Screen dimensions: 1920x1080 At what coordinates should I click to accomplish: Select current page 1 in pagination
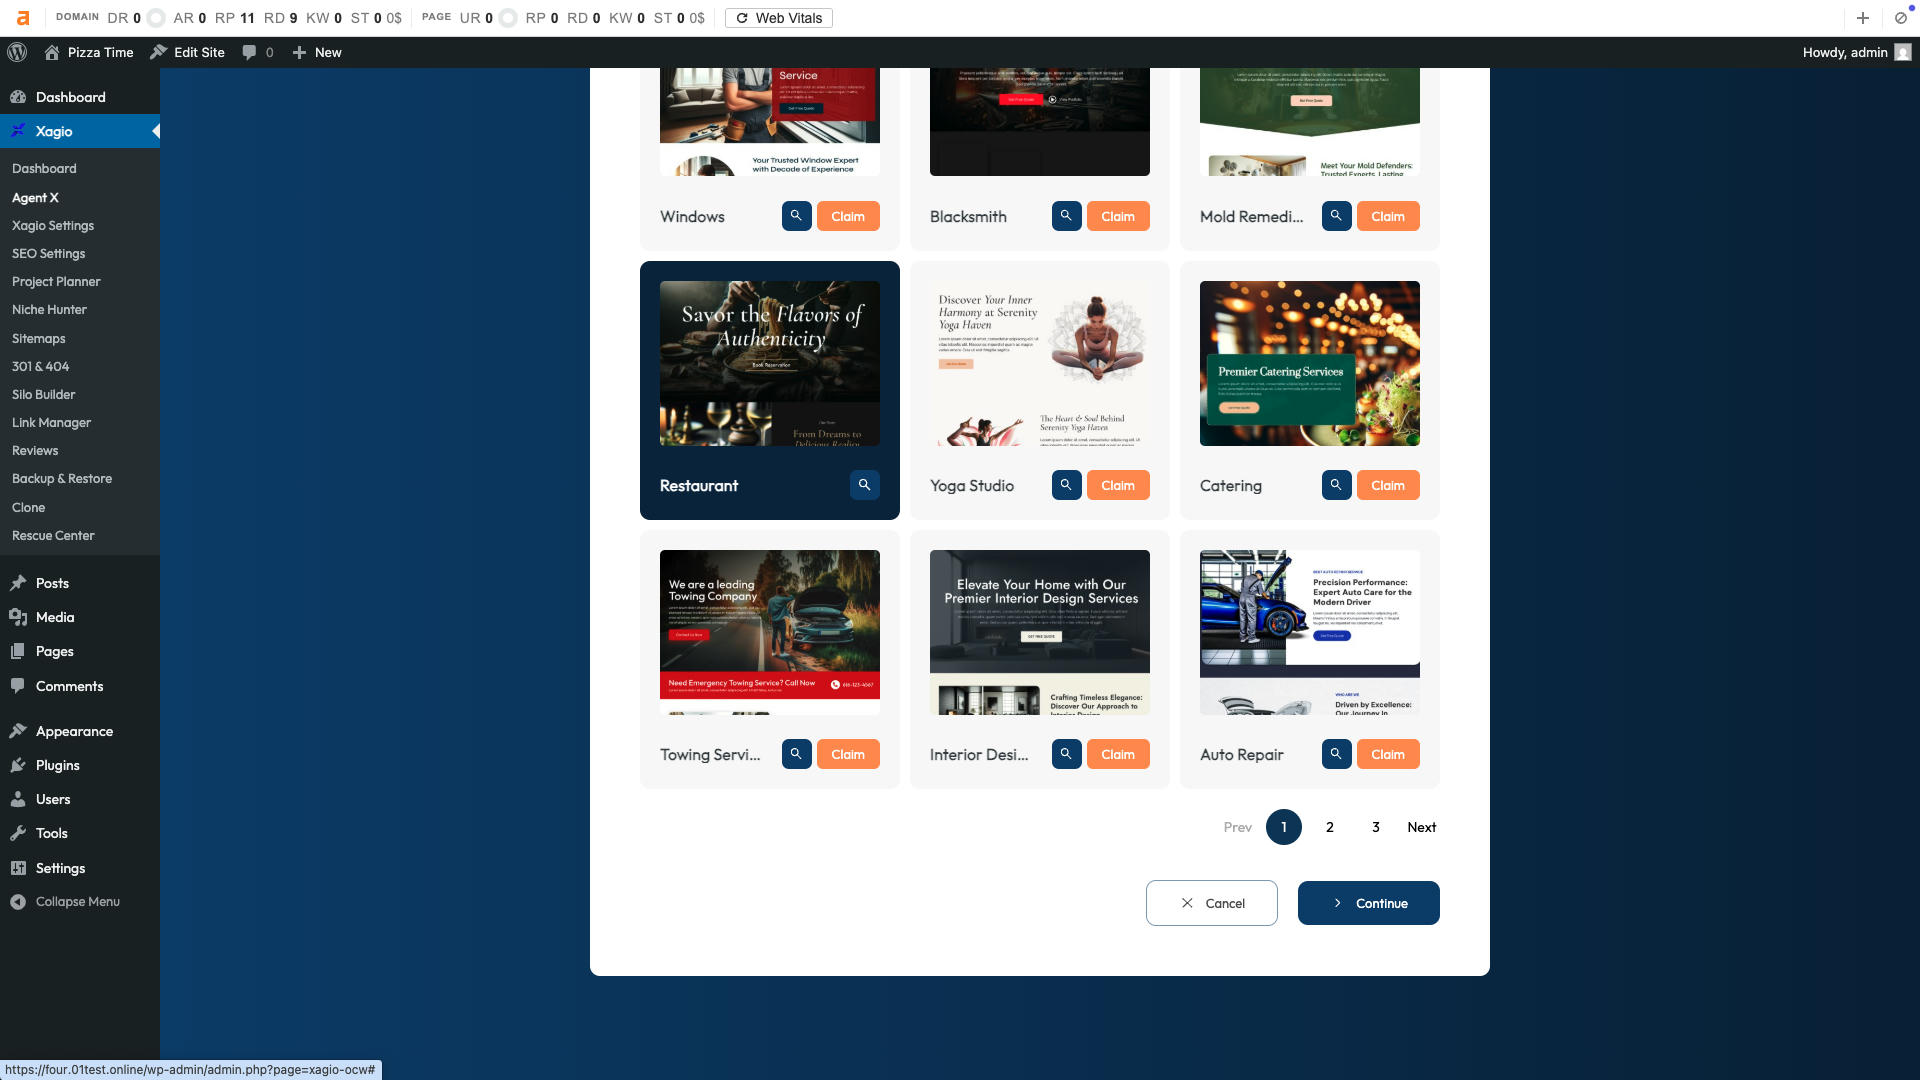coord(1283,827)
